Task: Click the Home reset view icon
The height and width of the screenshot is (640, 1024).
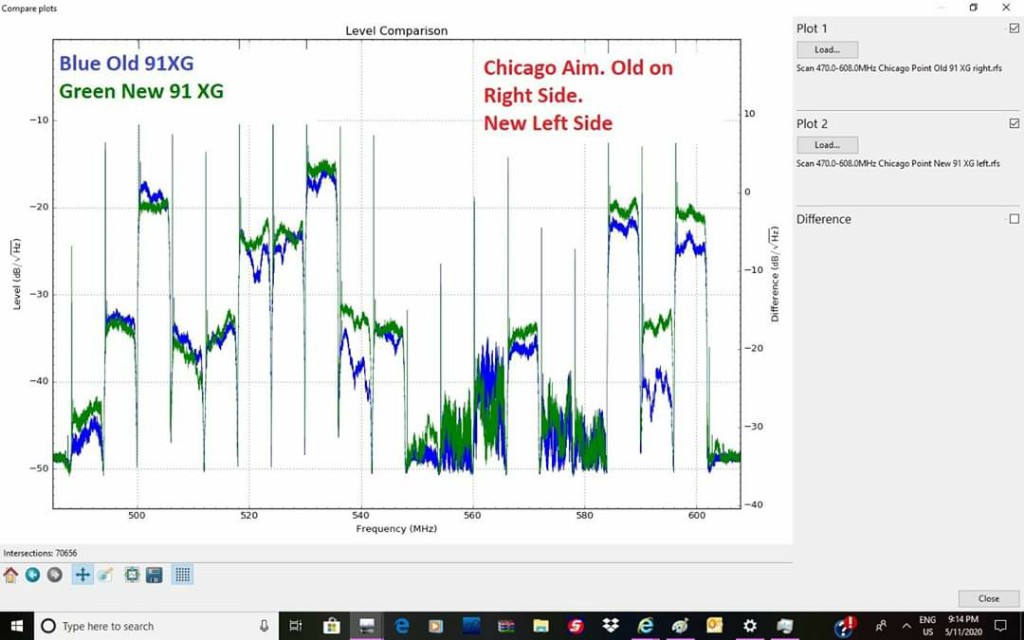Action: point(11,575)
